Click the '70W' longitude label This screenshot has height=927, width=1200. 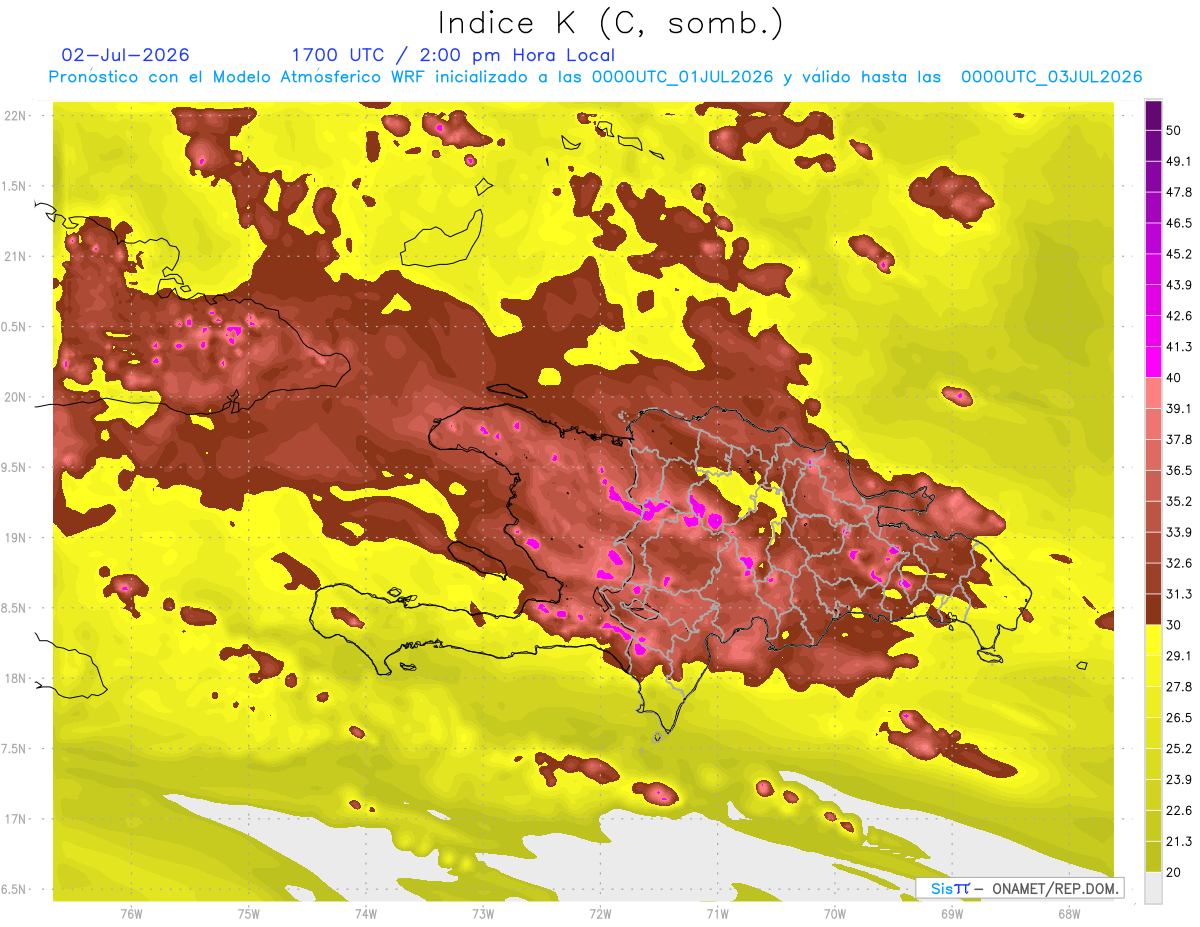pos(835,913)
